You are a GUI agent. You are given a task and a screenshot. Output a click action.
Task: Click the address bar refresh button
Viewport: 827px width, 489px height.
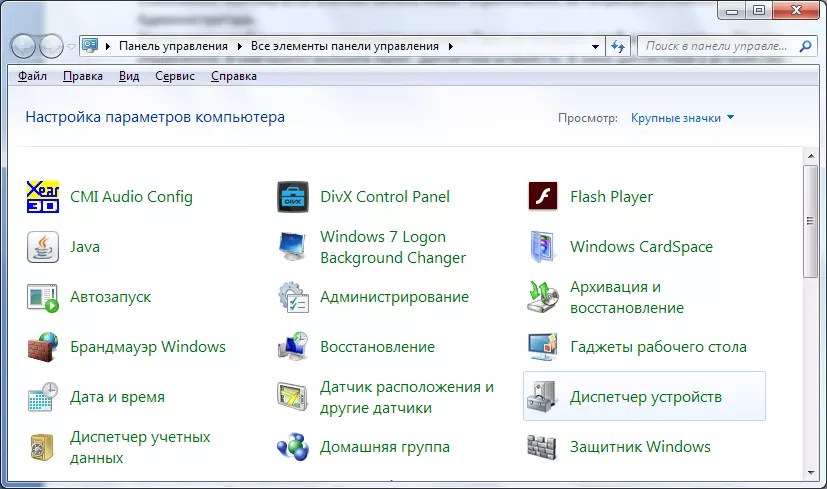[x=618, y=46]
